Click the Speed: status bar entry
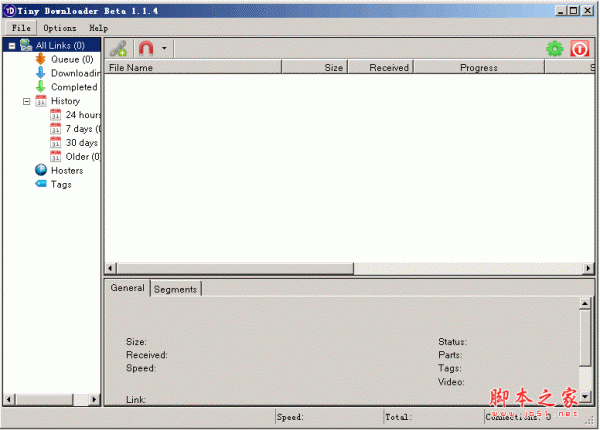Screen dimensions: 600x430 pyautogui.click(x=290, y=417)
